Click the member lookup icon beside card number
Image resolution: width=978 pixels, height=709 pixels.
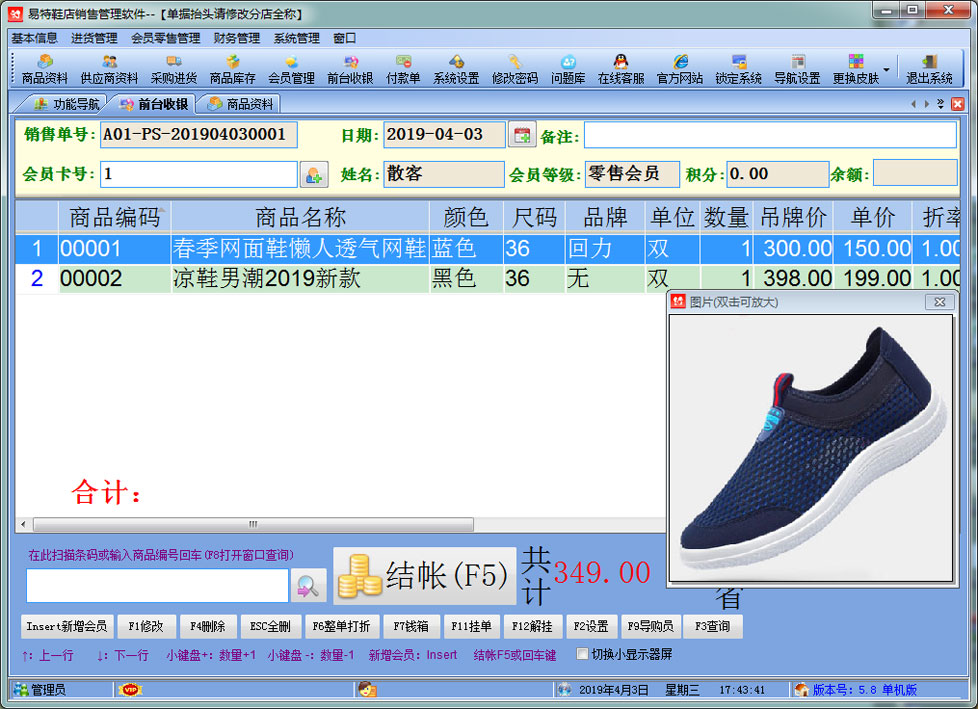(314, 175)
